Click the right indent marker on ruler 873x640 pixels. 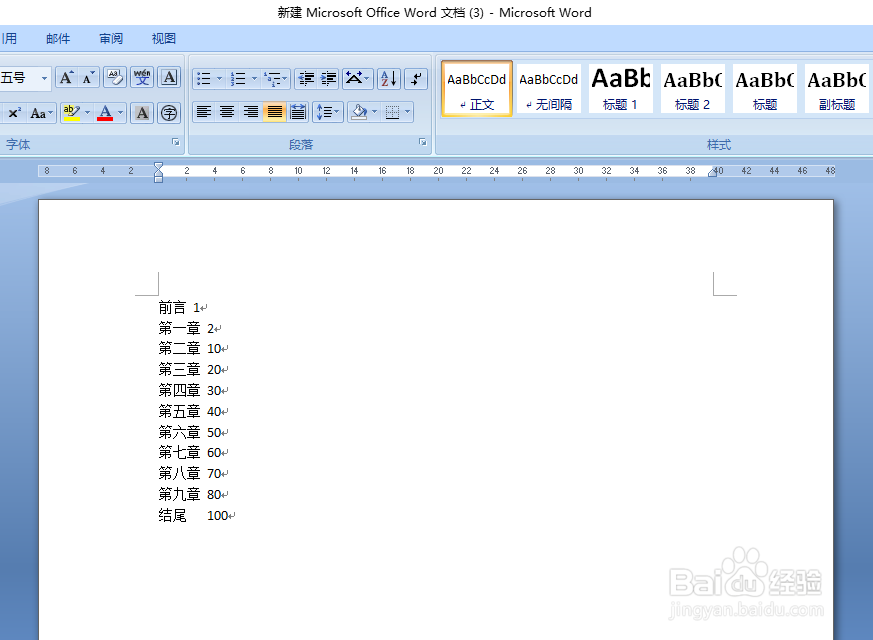[712, 173]
